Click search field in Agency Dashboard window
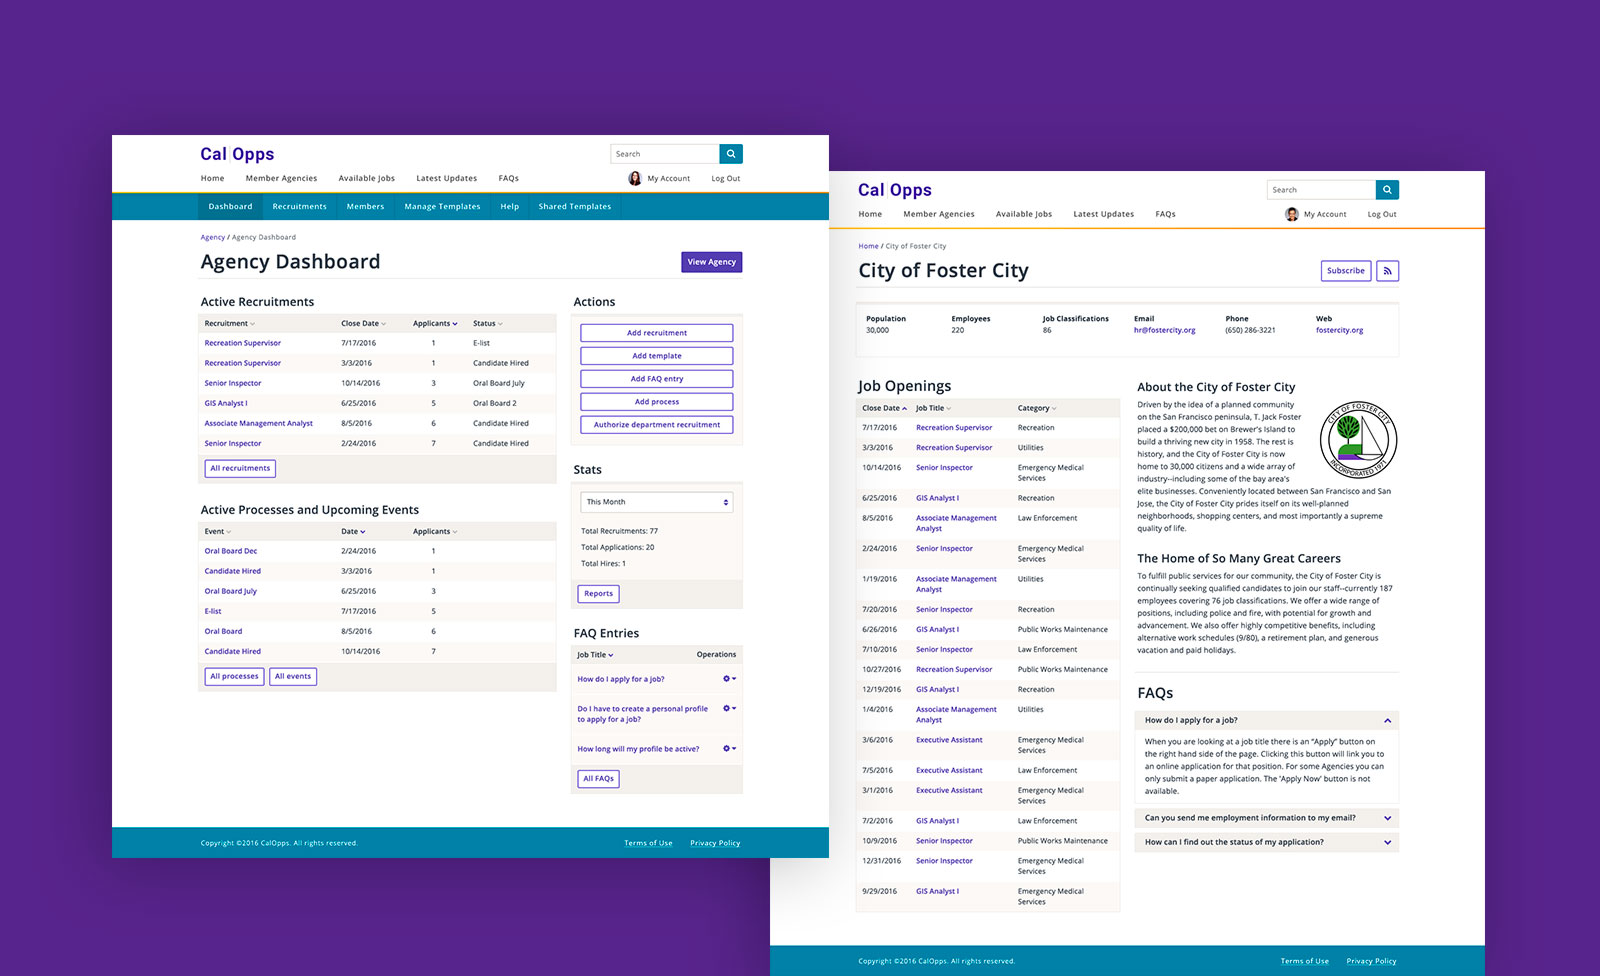Viewport: 1600px width, 976px height. [x=665, y=154]
